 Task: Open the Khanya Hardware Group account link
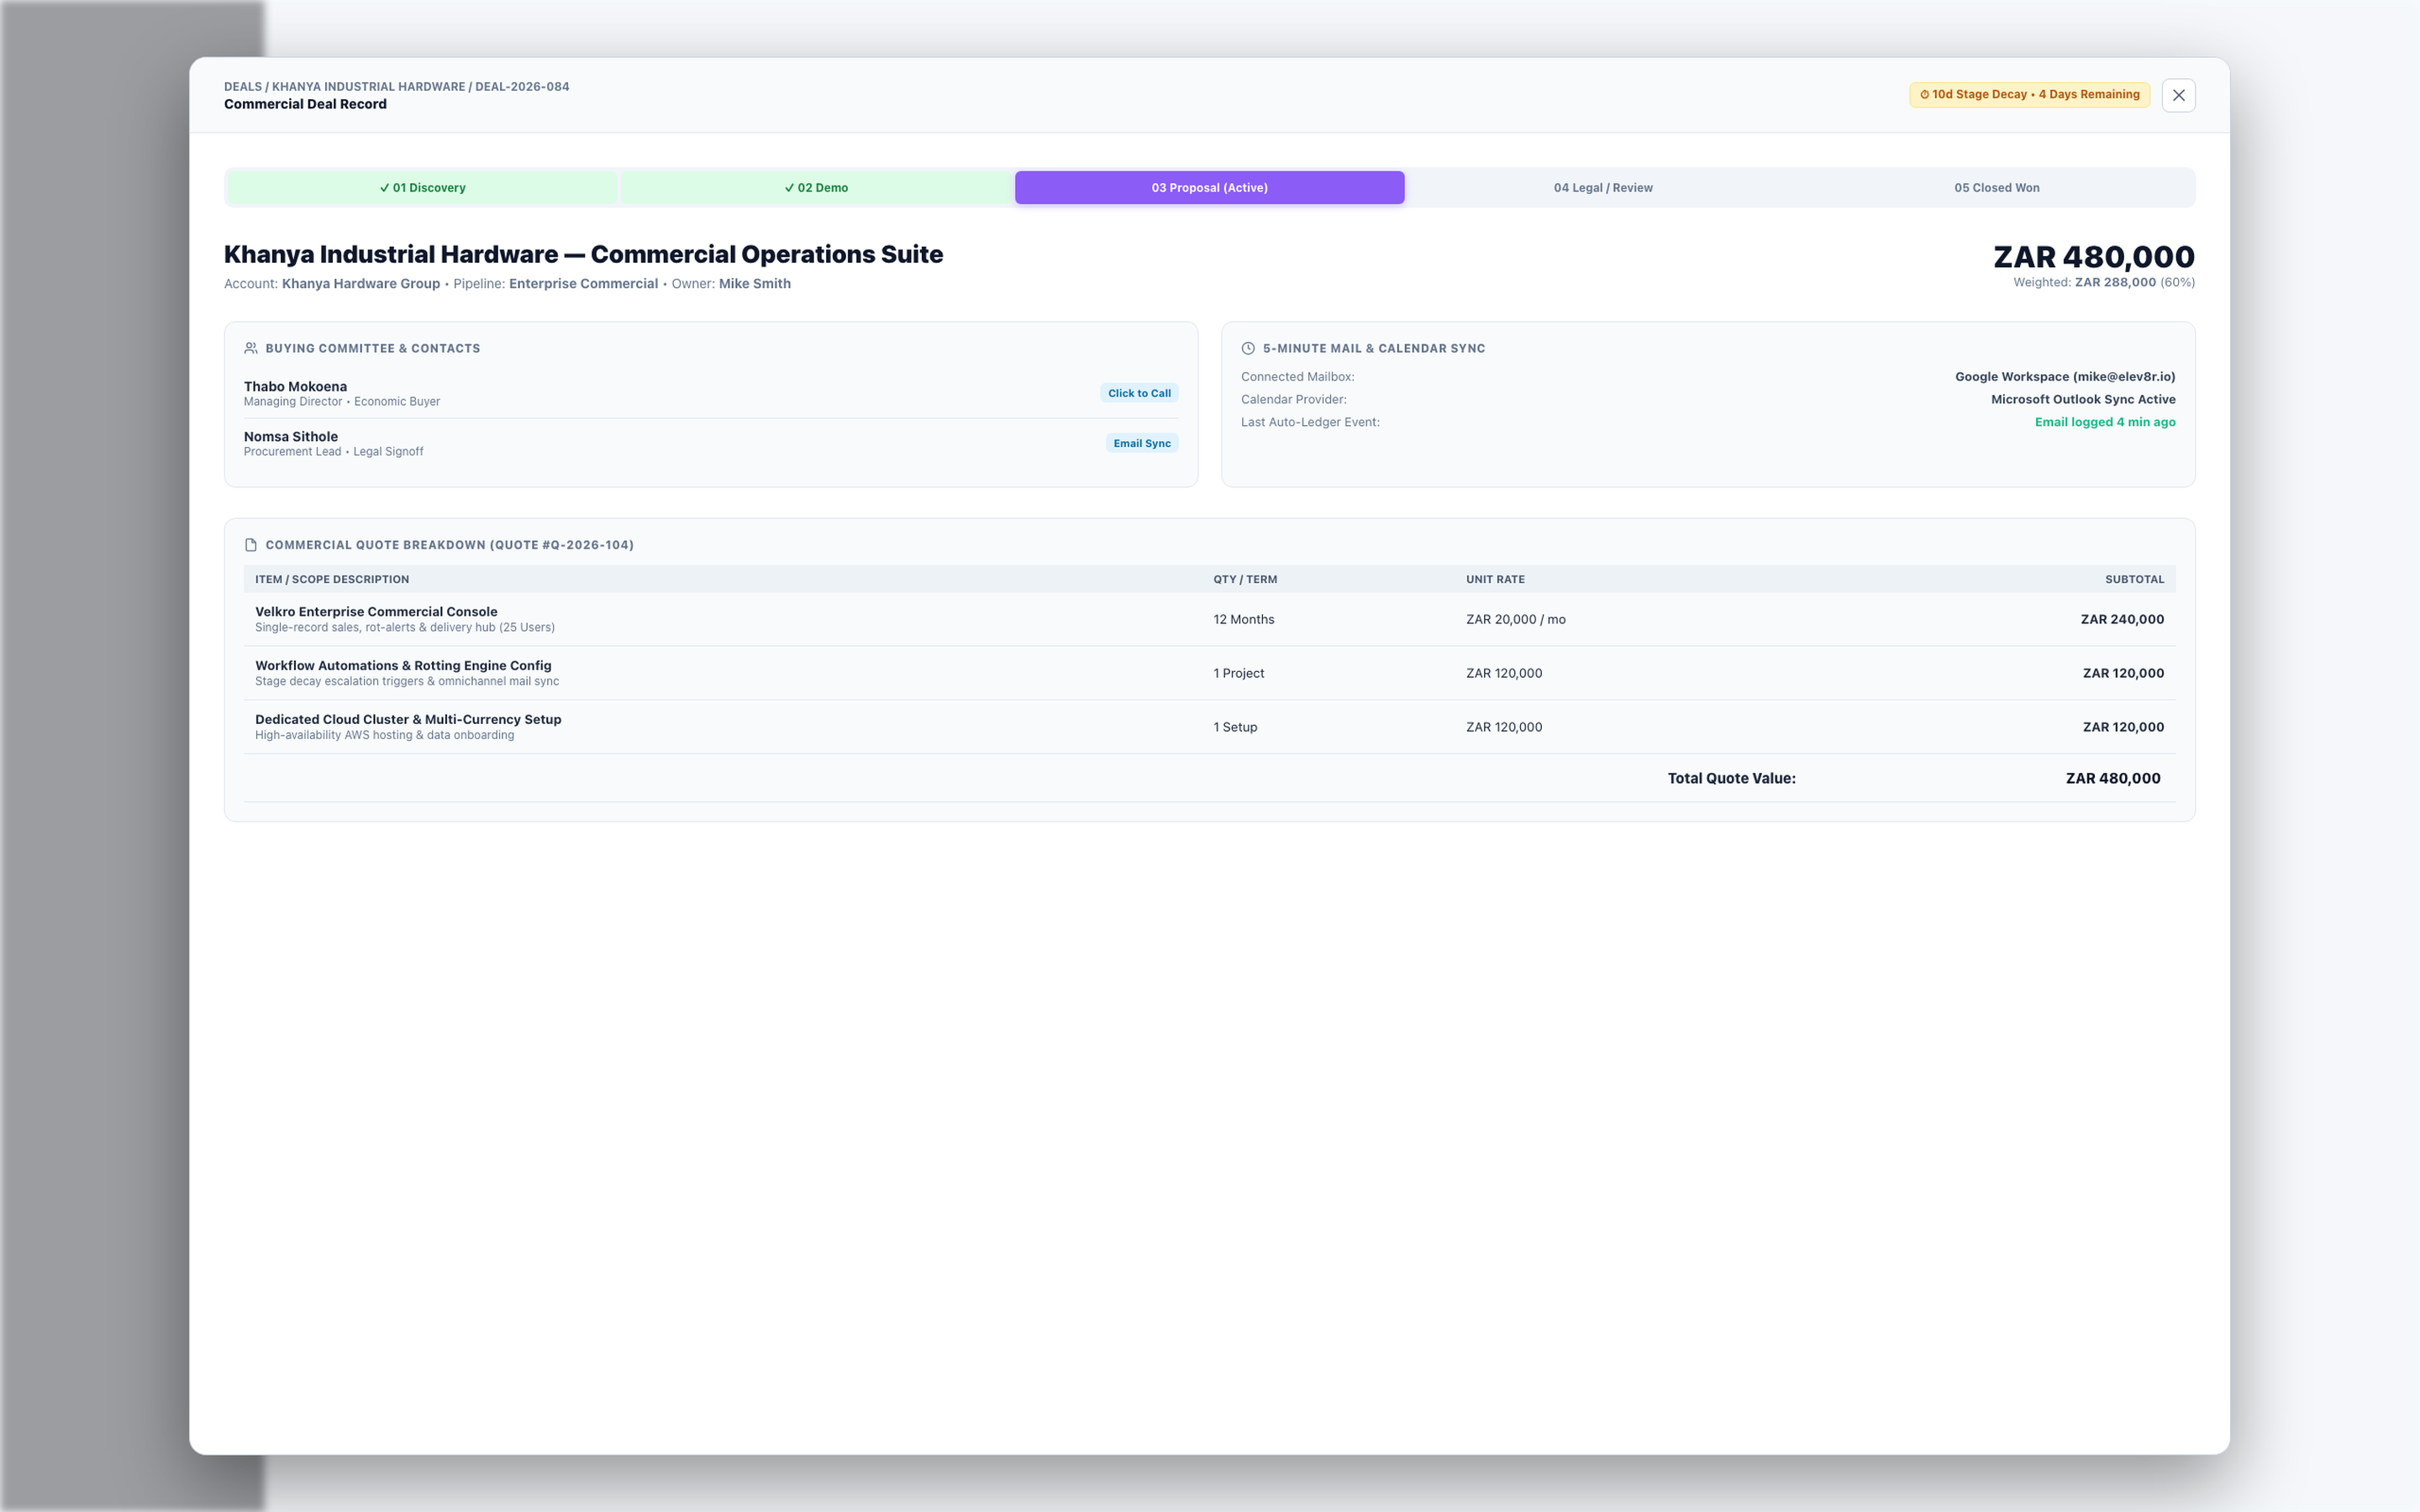point(361,283)
